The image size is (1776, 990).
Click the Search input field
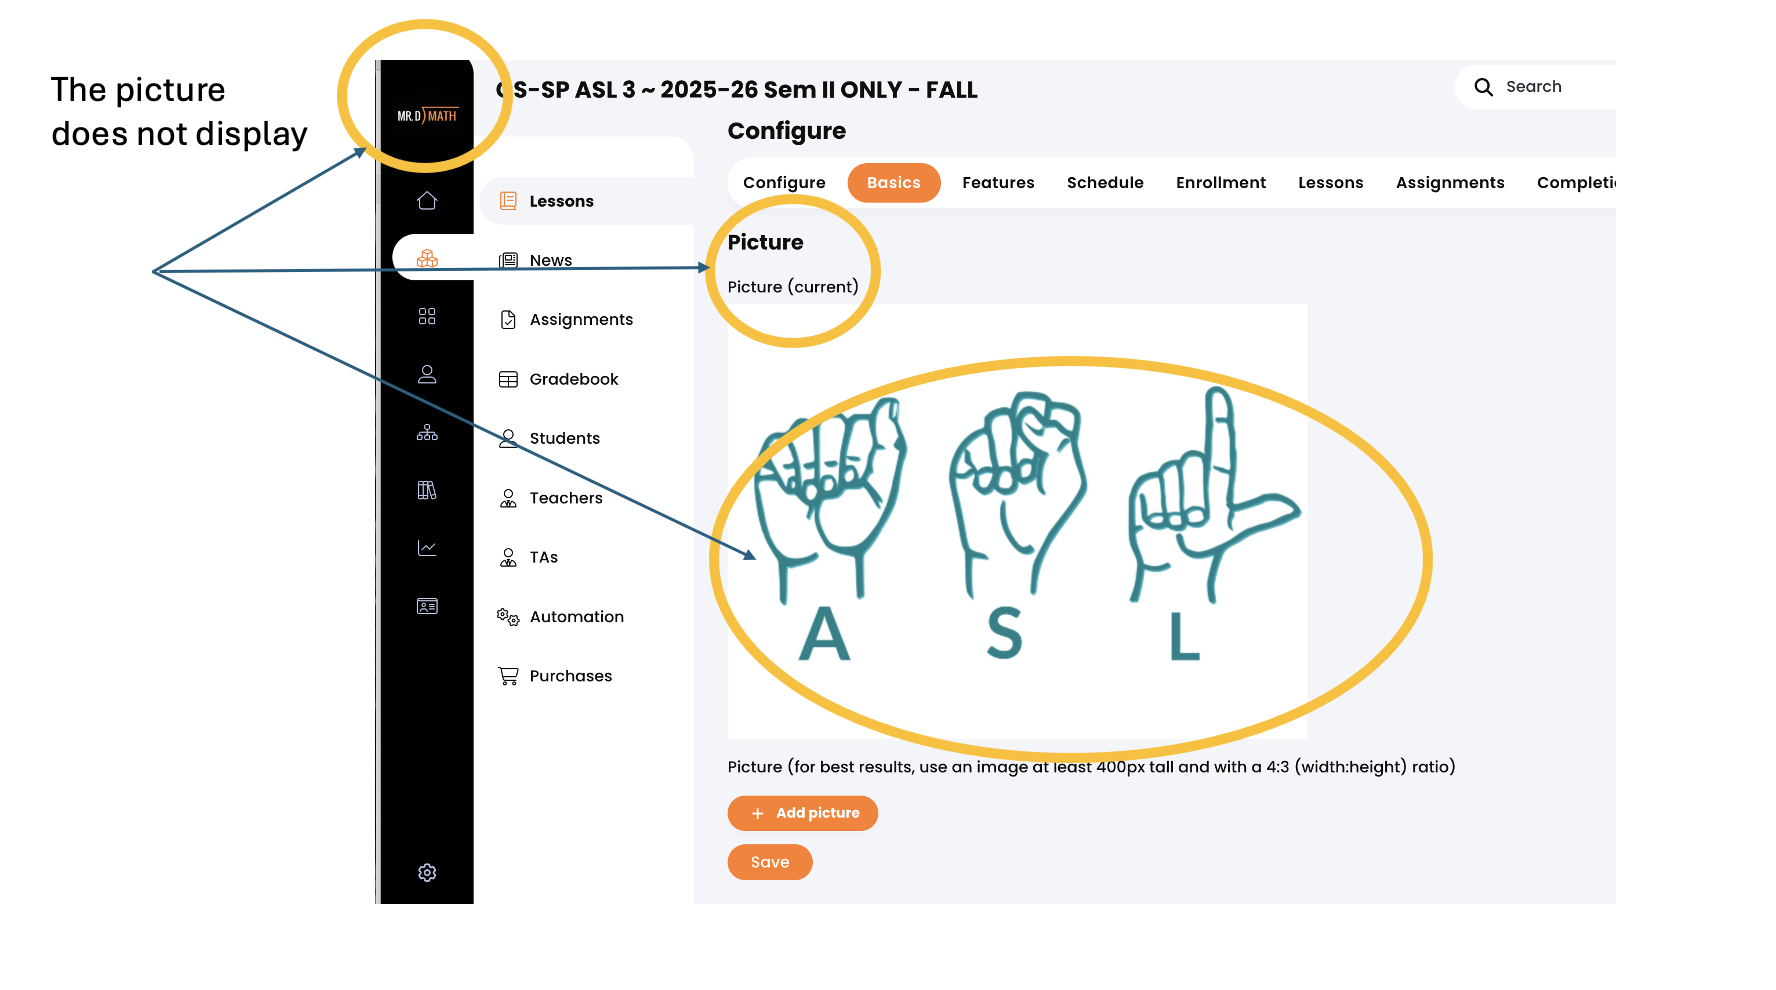click(1536, 87)
